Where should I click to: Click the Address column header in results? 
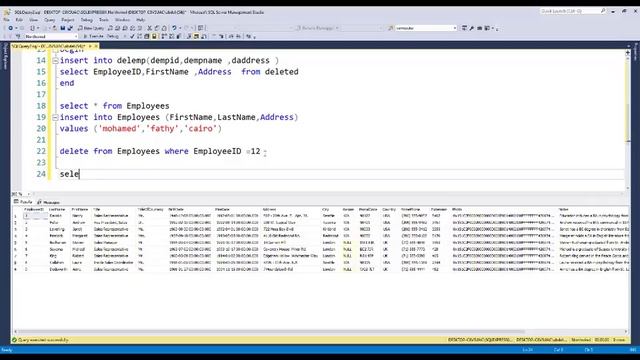269,209
